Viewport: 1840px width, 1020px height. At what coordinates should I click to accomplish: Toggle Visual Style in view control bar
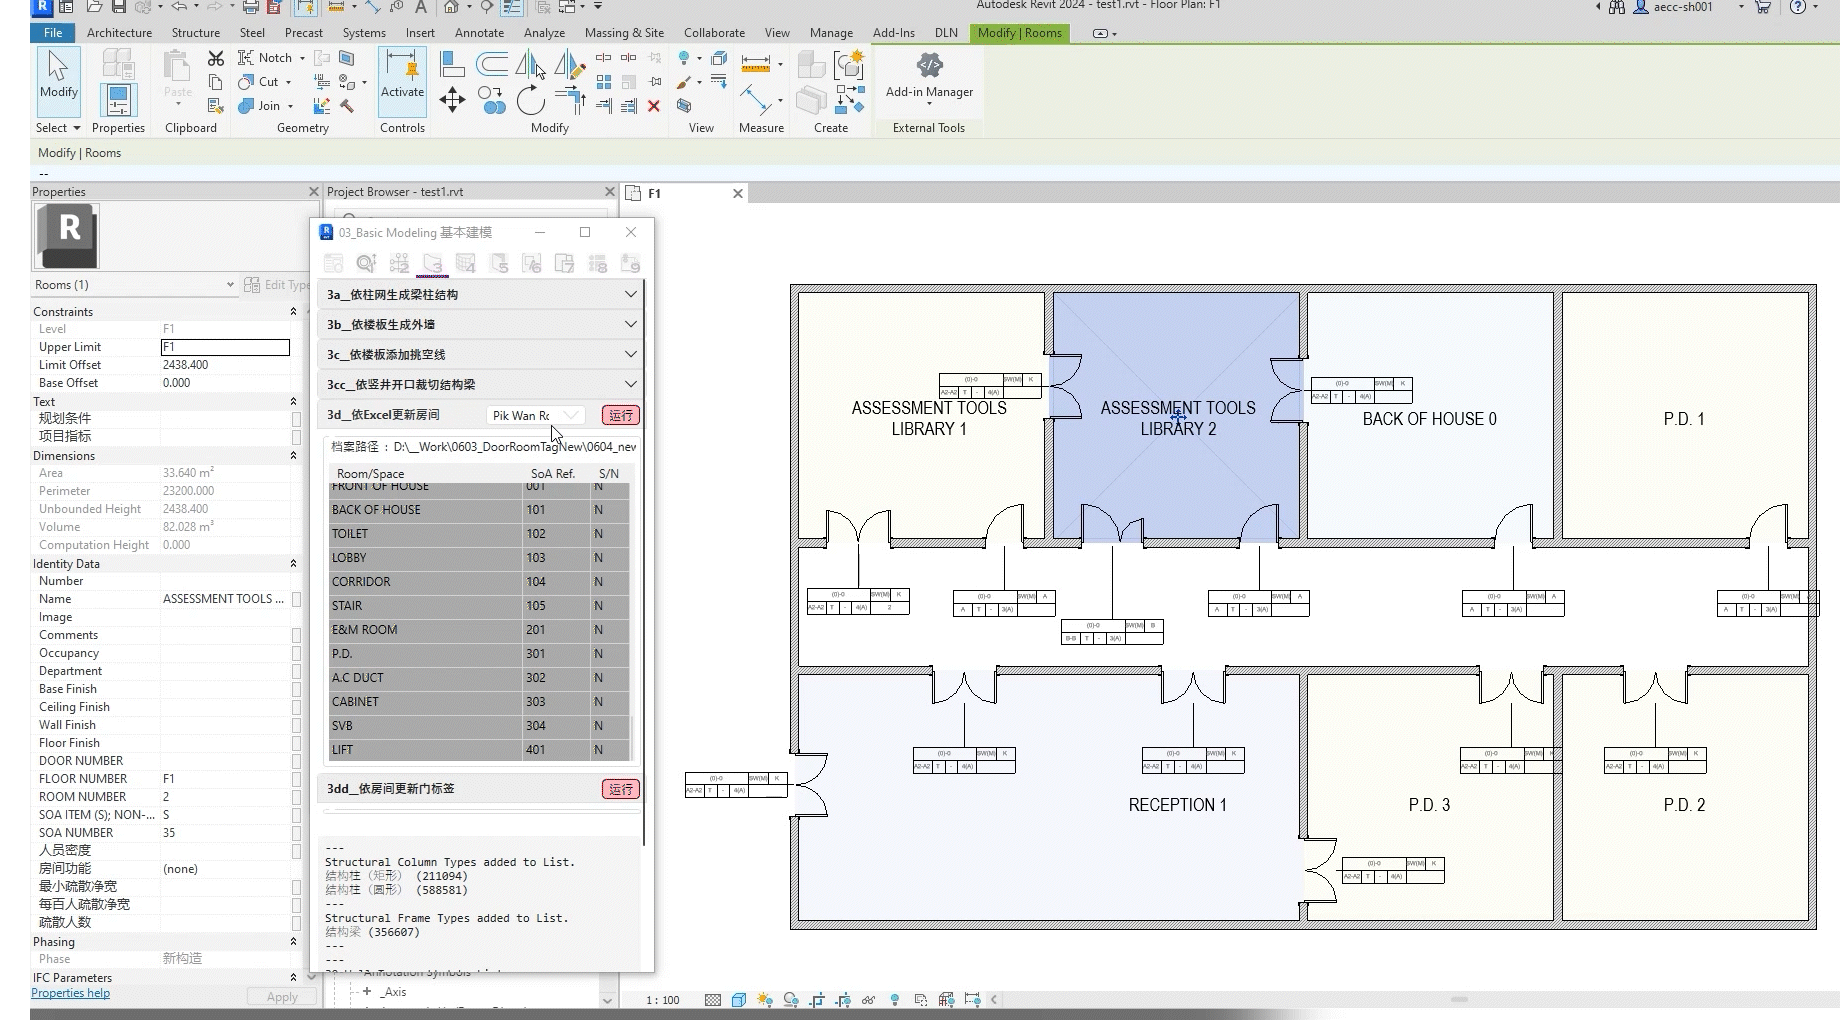738,999
